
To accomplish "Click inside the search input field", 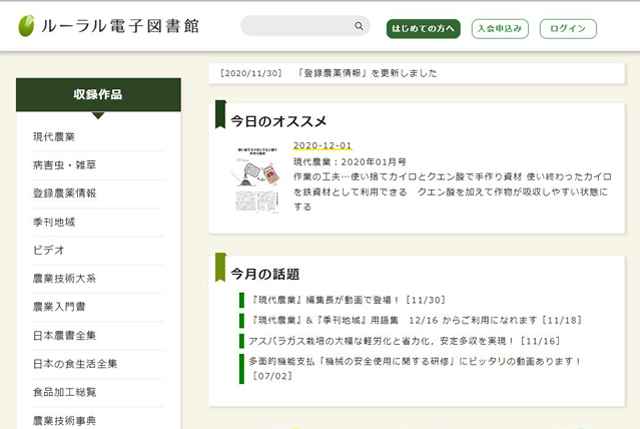I will tap(297, 27).
